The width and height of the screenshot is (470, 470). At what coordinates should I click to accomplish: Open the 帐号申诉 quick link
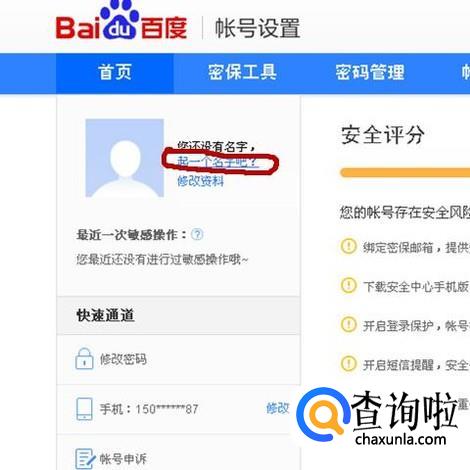pos(123,459)
